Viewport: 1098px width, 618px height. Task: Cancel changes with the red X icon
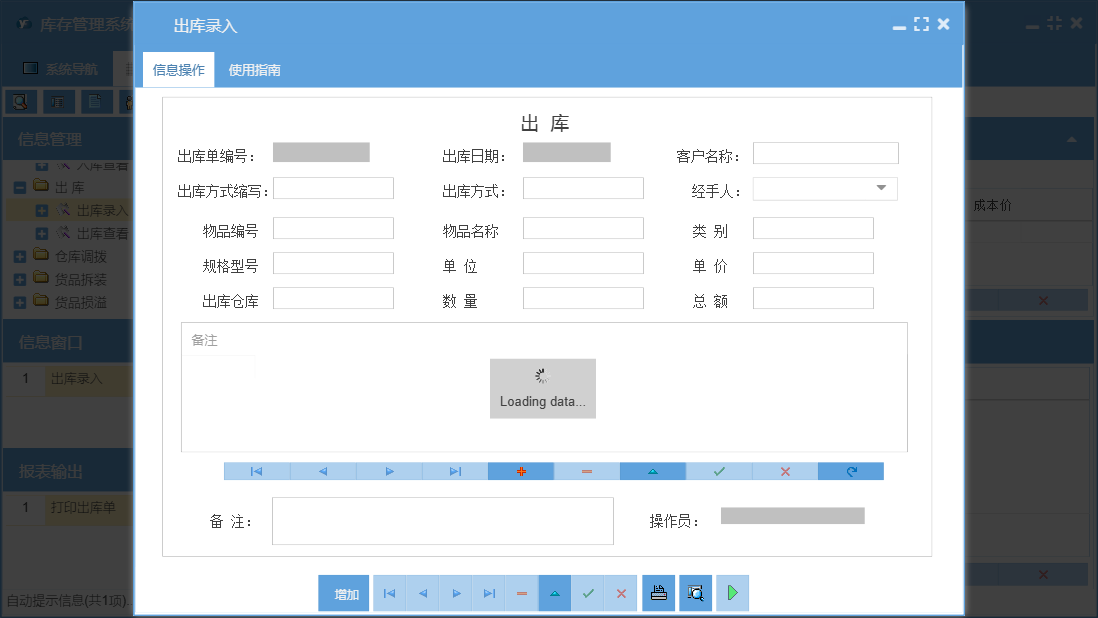[x=784, y=471]
